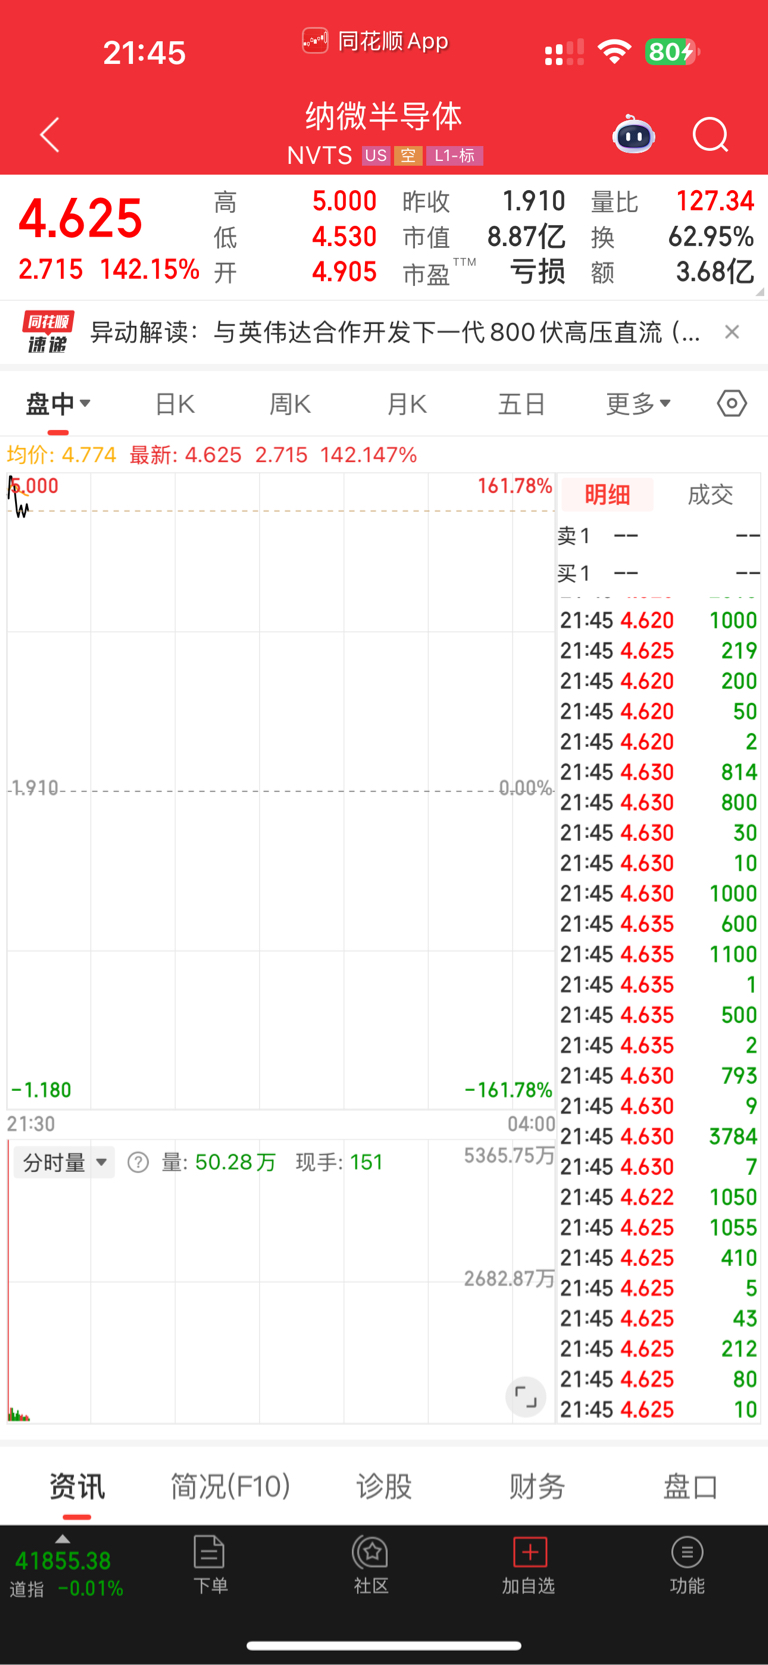Expand chart to fullscreen icon

525,1396
